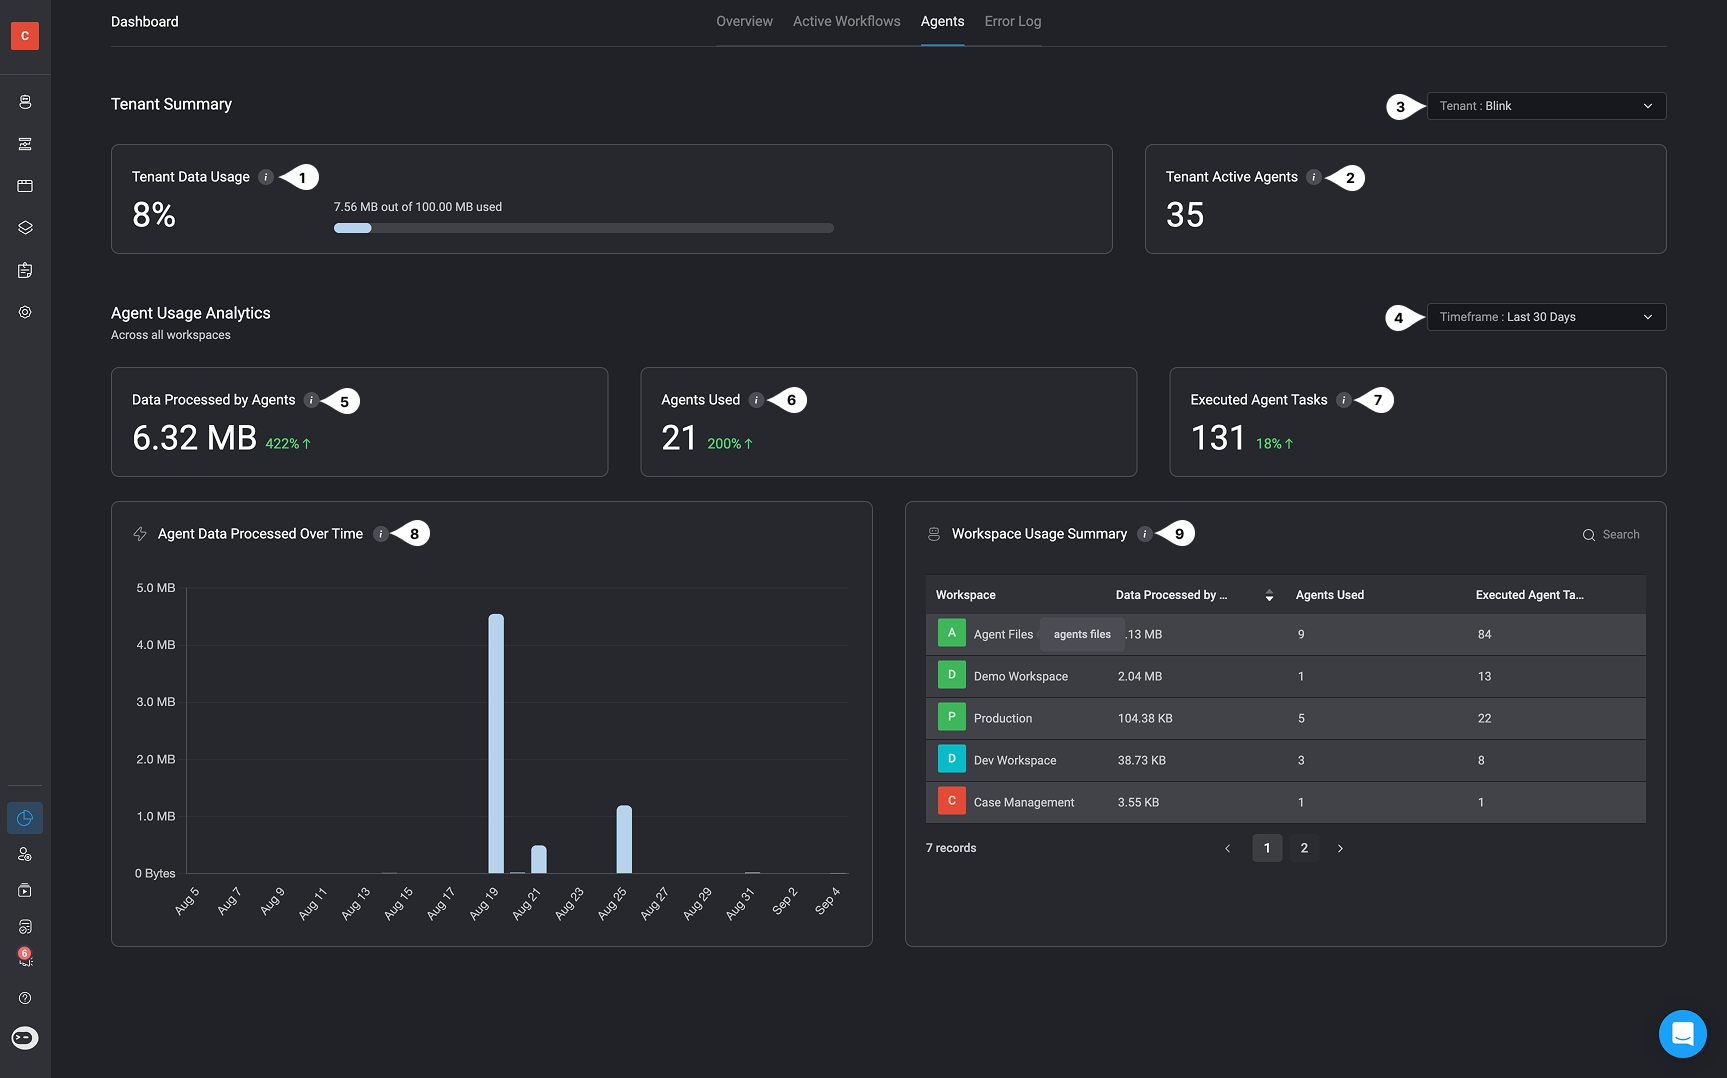
Task: Click the green A workspace badge
Action: [x=952, y=633]
